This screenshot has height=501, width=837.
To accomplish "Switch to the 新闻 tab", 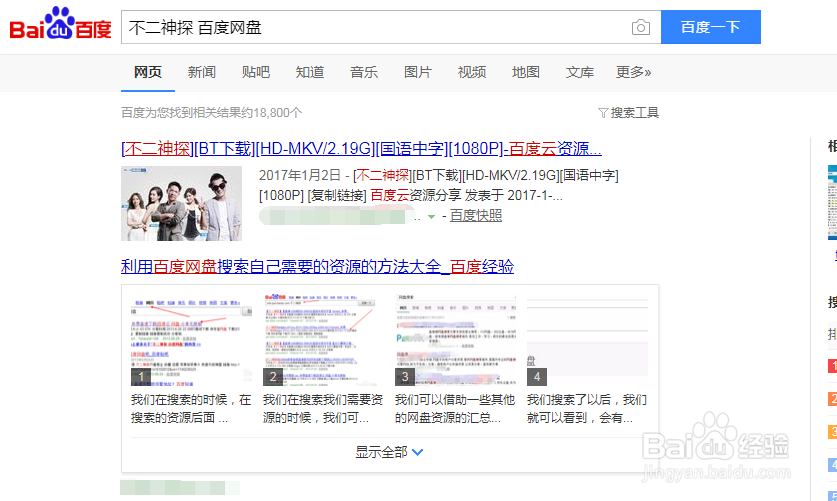I will (x=202, y=72).
